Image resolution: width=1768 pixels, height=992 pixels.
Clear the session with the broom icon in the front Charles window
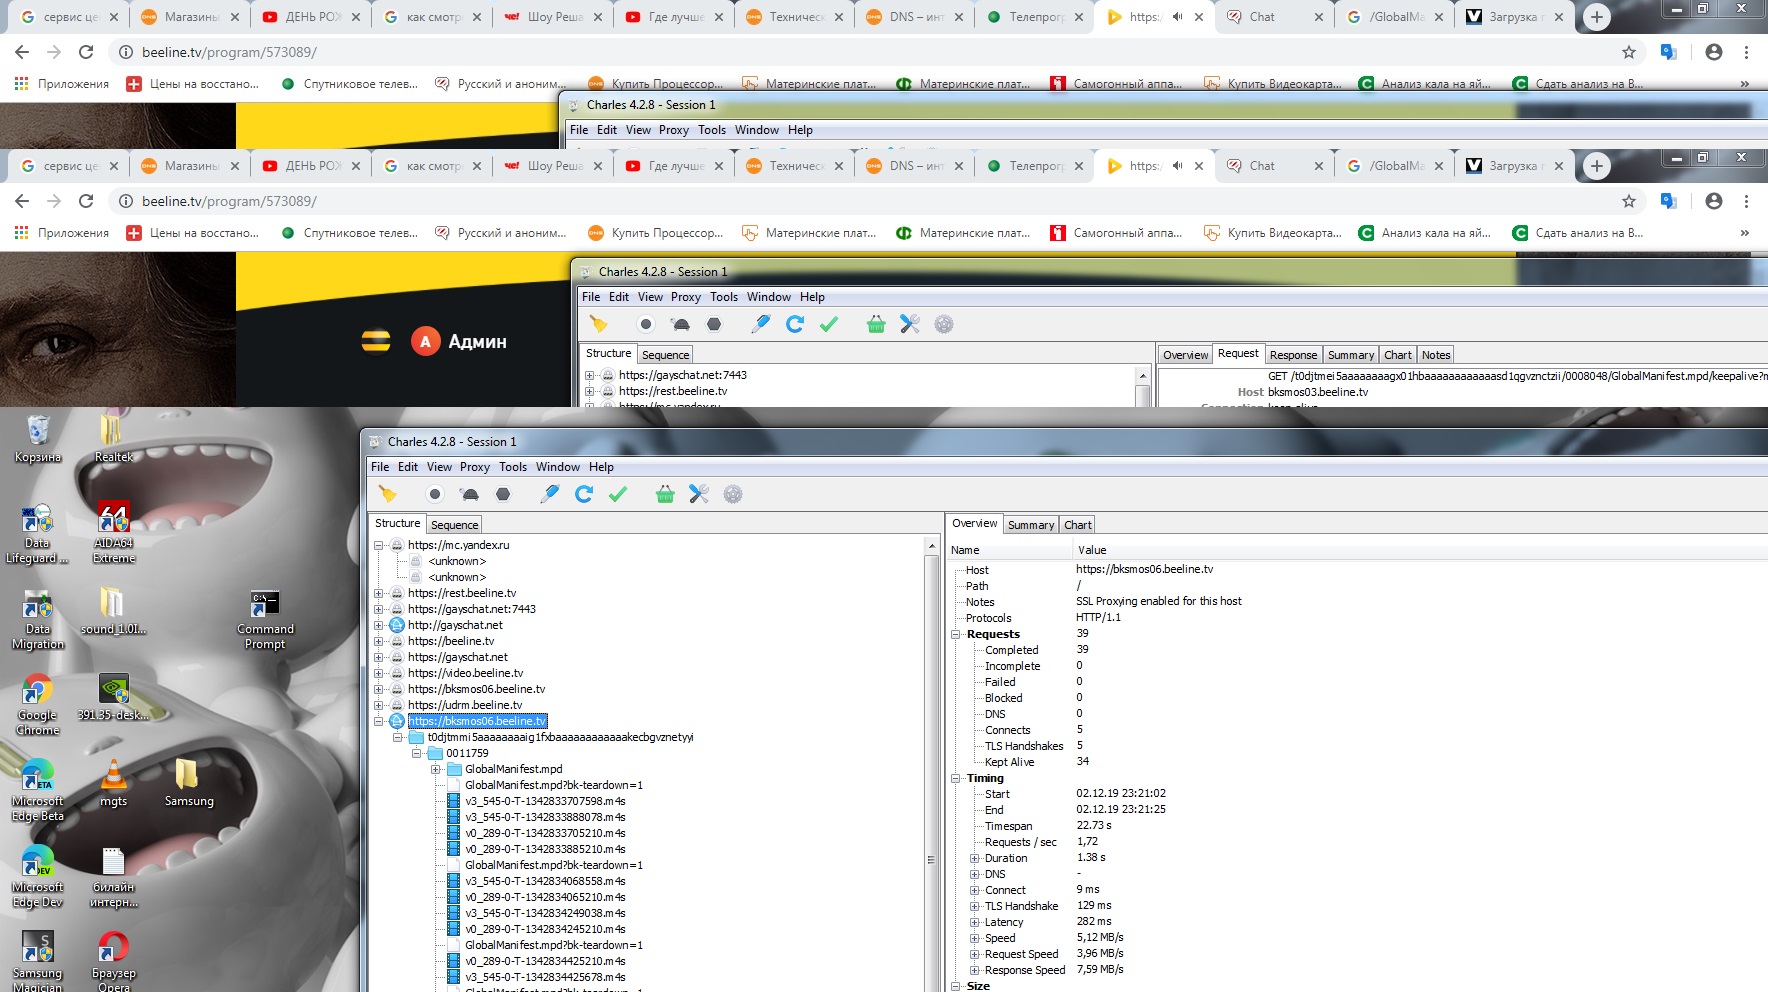(387, 494)
